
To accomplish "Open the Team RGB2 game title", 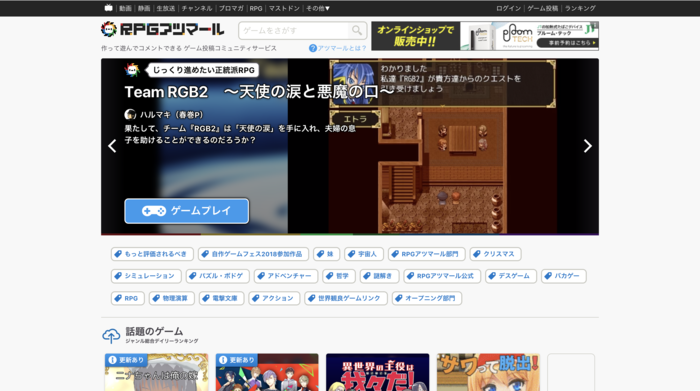I will pos(259,92).
